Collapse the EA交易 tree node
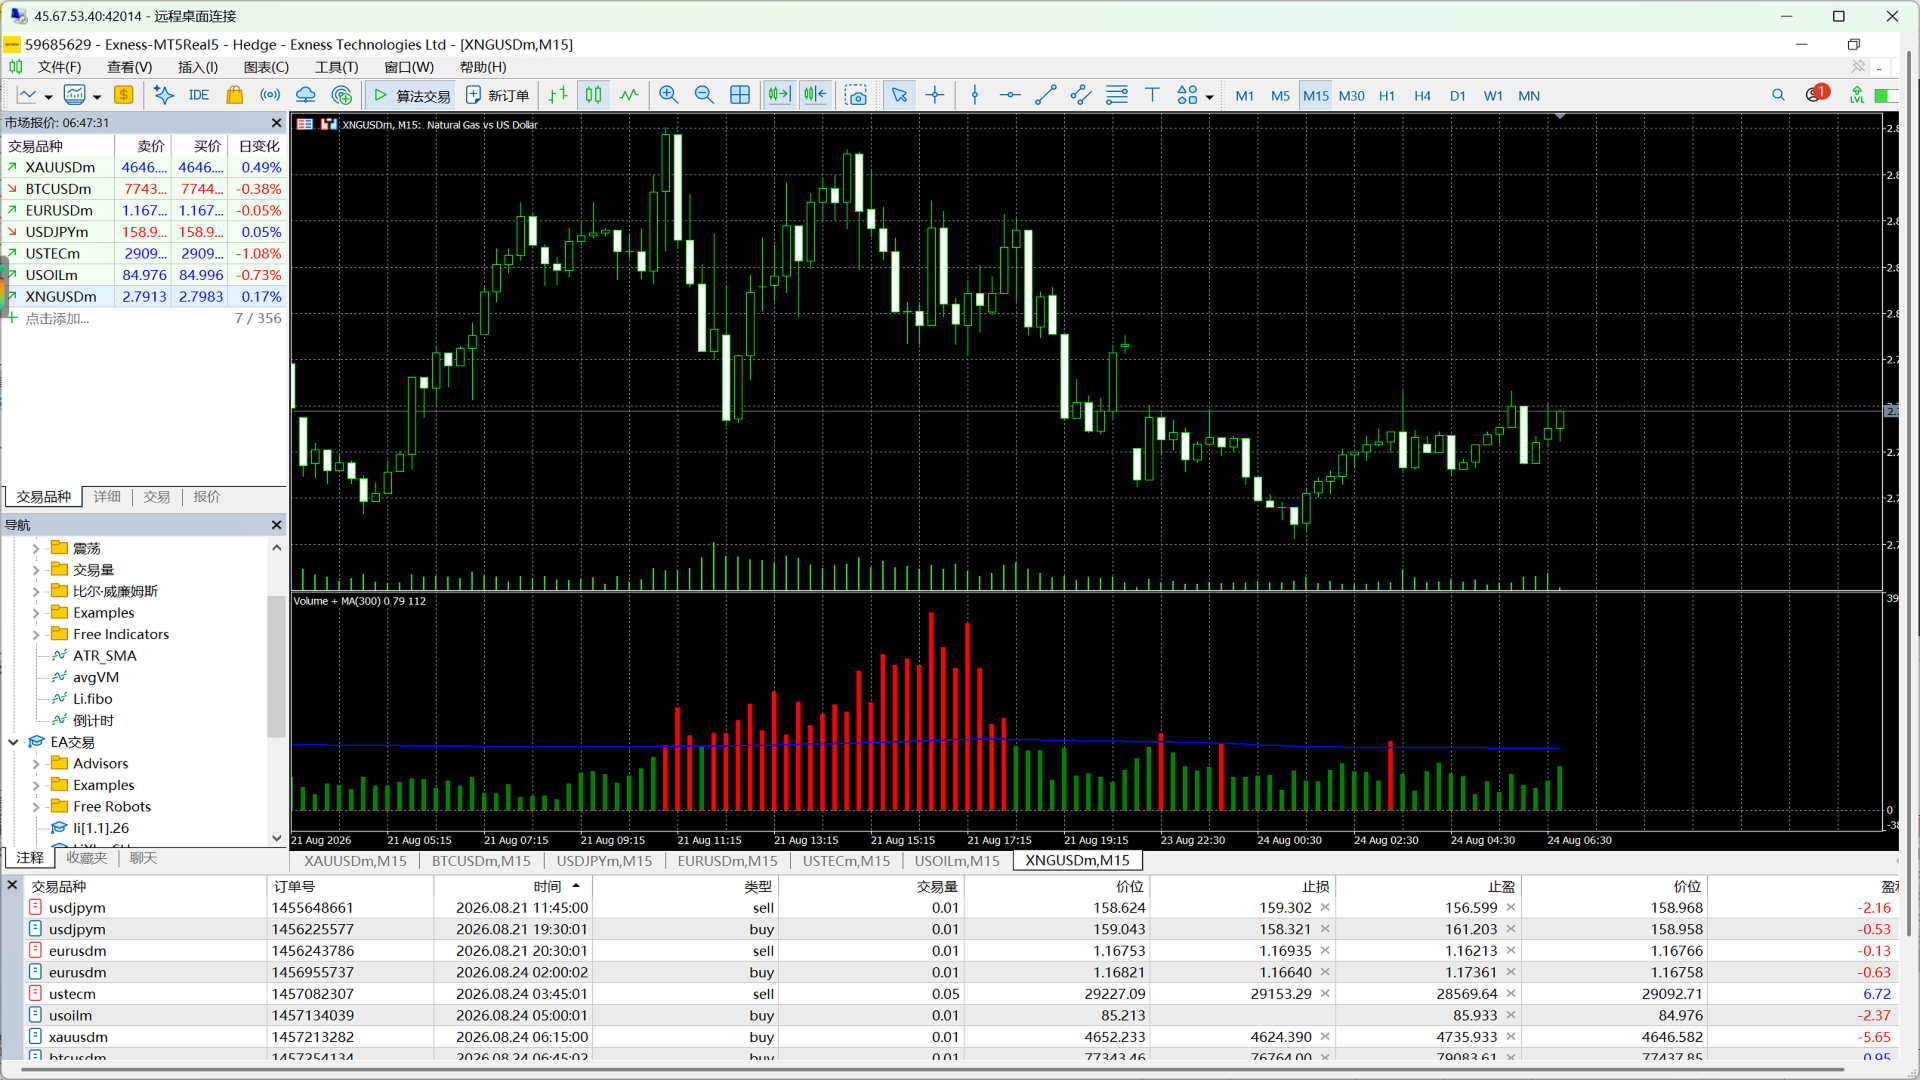Image resolution: width=1920 pixels, height=1080 pixels. (x=13, y=742)
